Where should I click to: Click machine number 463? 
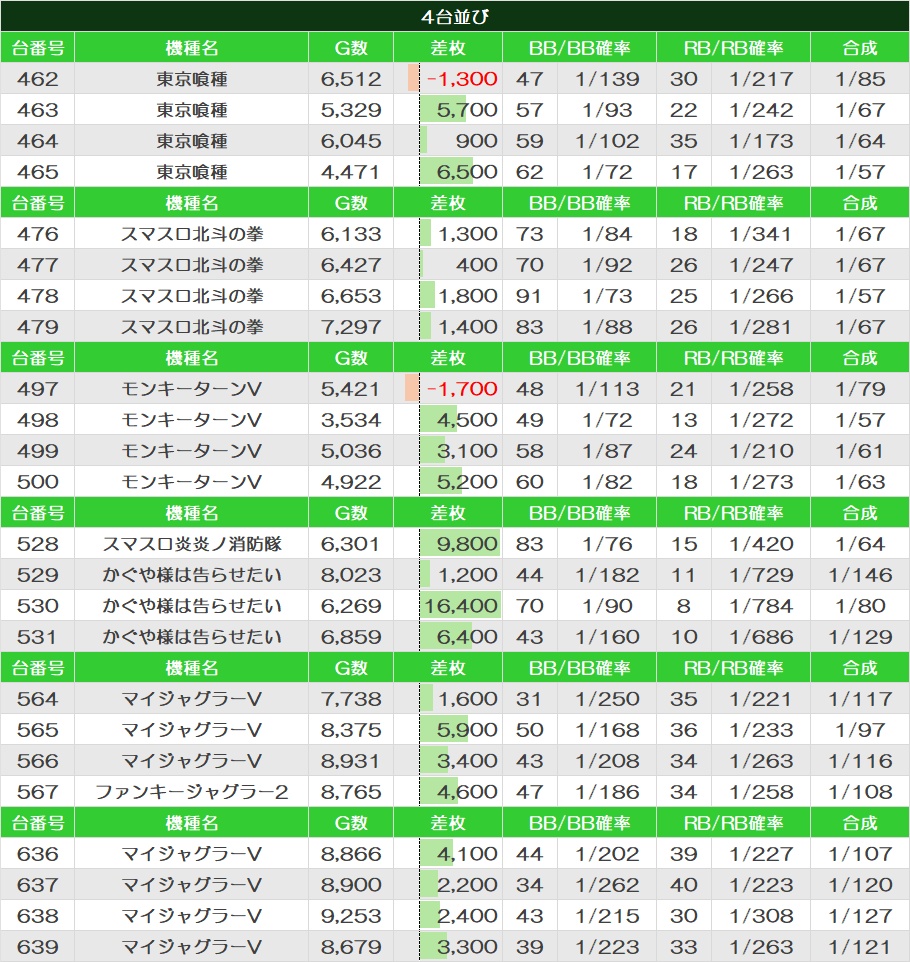tap(37, 110)
